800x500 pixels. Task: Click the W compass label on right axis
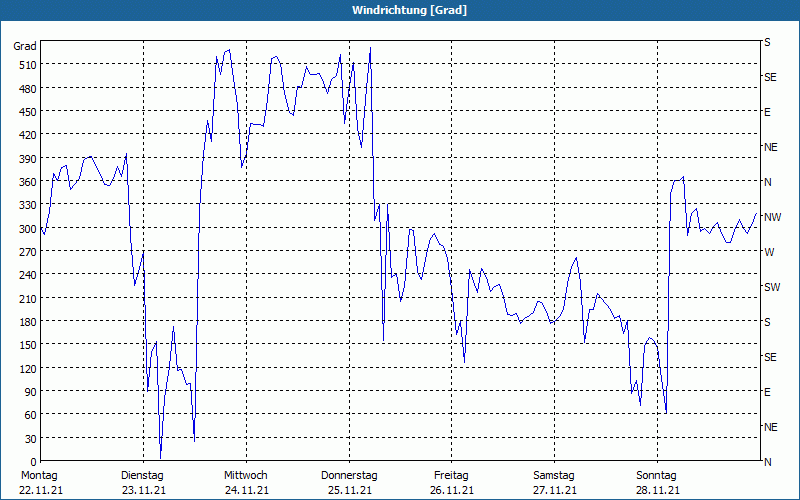tap(769, 252)
